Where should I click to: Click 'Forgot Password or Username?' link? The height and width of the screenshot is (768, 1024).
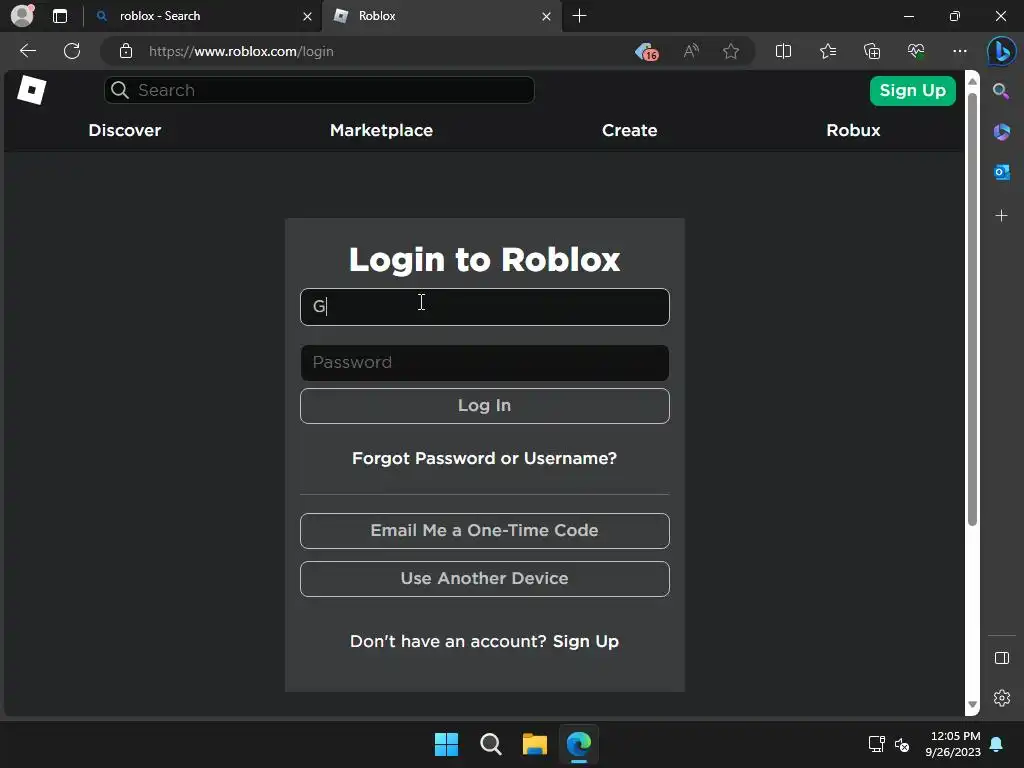tap(485, 458)
